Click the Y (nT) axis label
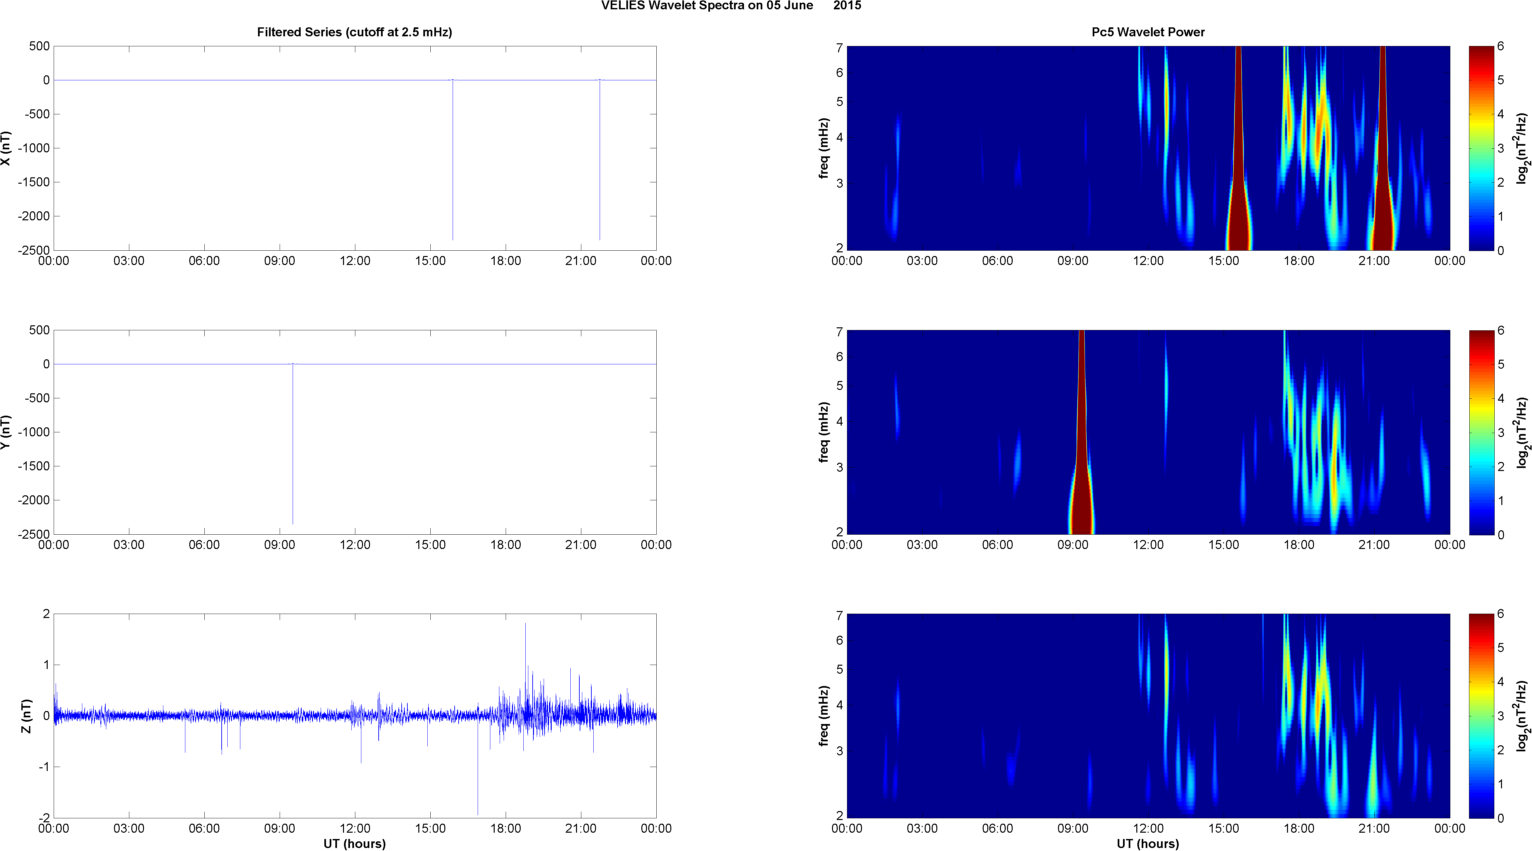The width and height of the screenshot is (1532, 851). [x=6, y=432]
